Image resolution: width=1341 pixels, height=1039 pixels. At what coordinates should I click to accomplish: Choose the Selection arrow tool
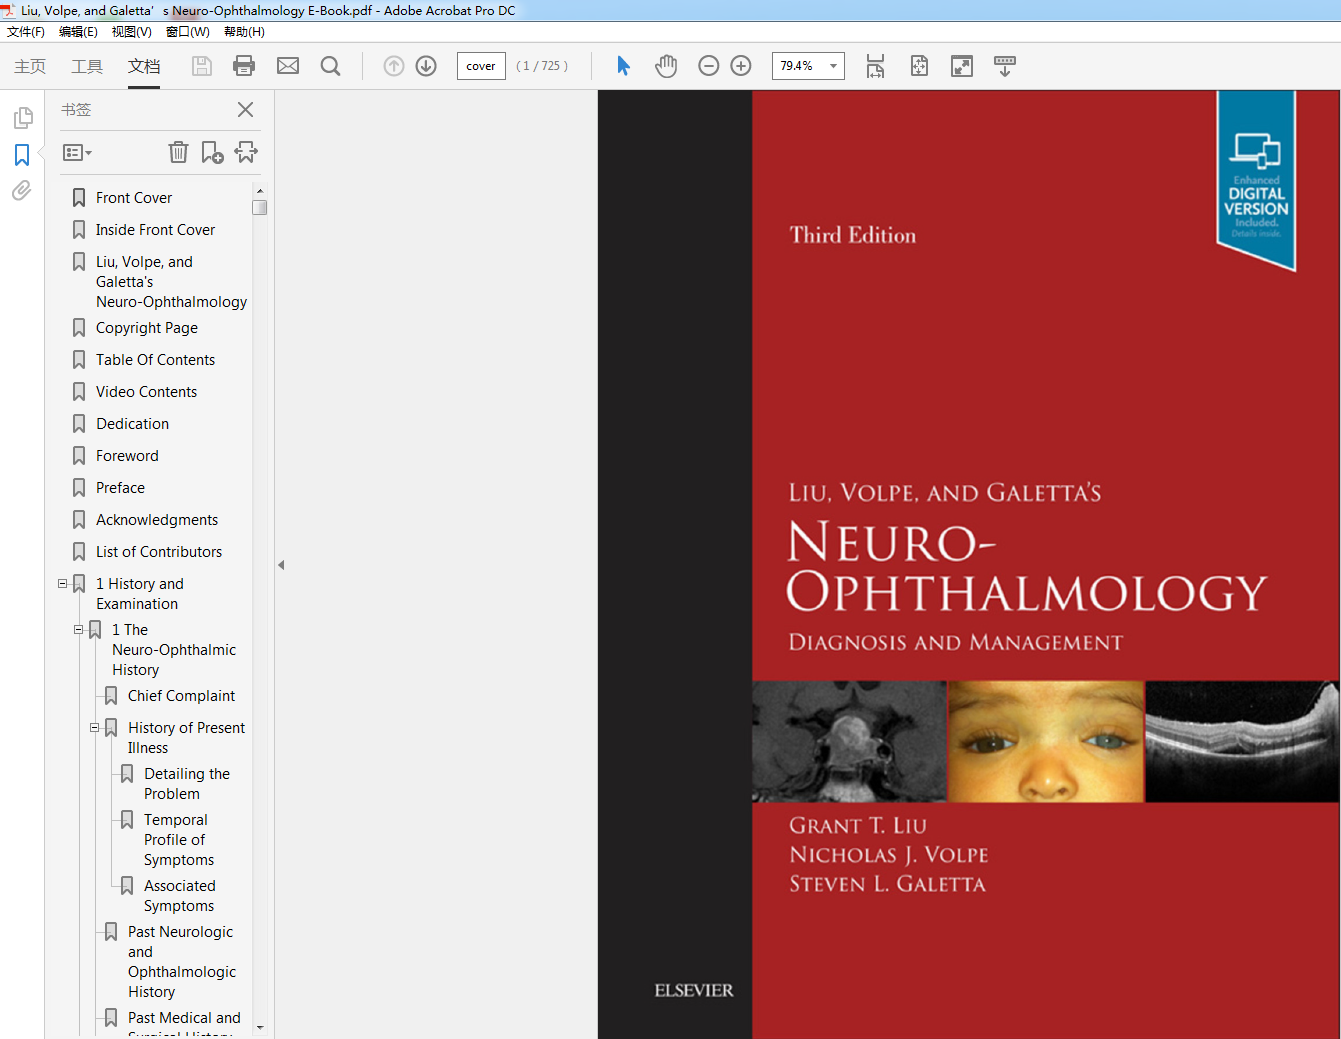point(624,66)
